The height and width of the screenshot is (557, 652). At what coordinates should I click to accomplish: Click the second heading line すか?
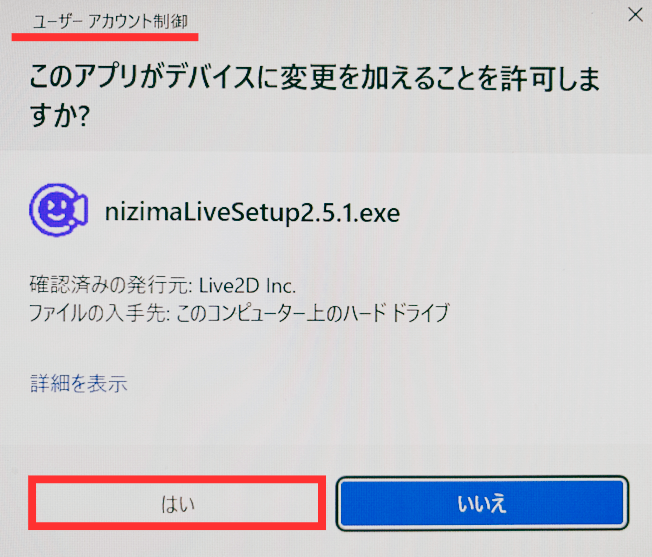[60, 115]
